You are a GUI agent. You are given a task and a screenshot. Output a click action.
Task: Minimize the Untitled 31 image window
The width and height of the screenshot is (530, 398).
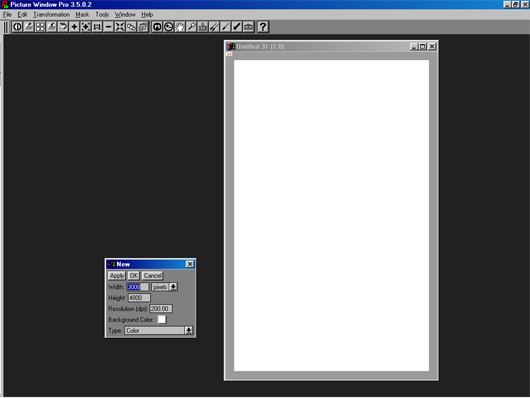414,46
